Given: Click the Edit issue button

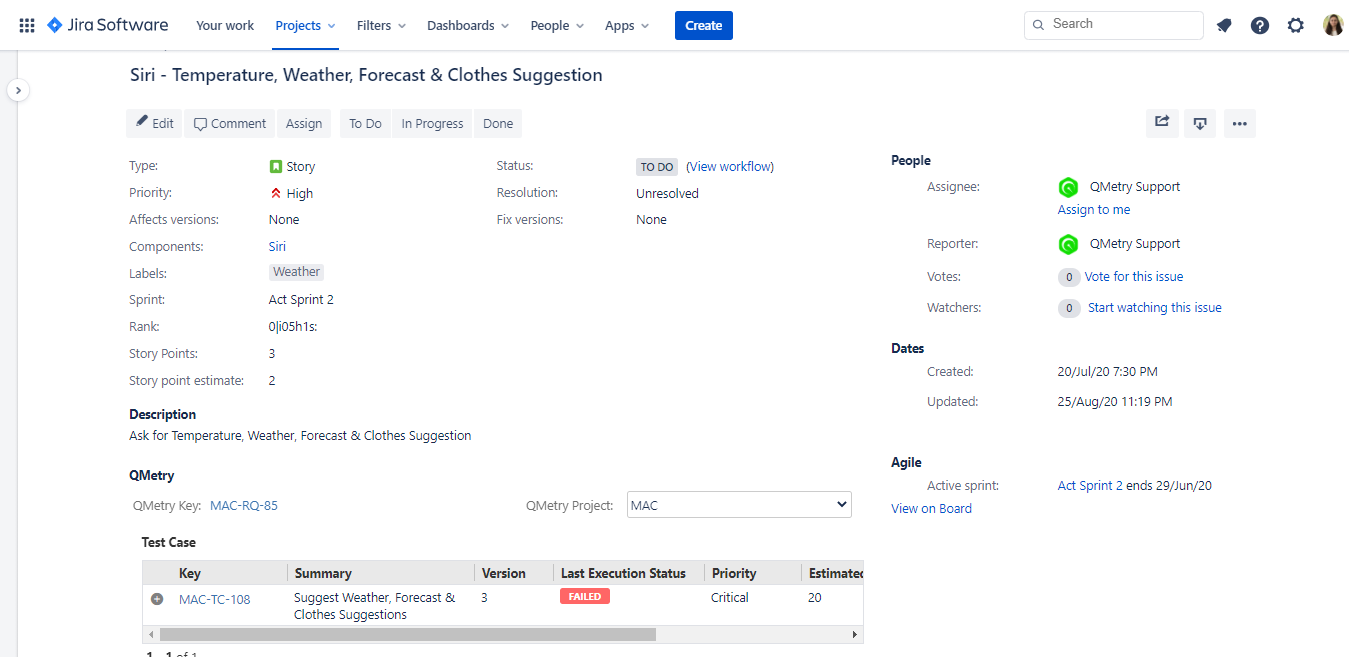Looking at the screenshot, I should 154,123.
